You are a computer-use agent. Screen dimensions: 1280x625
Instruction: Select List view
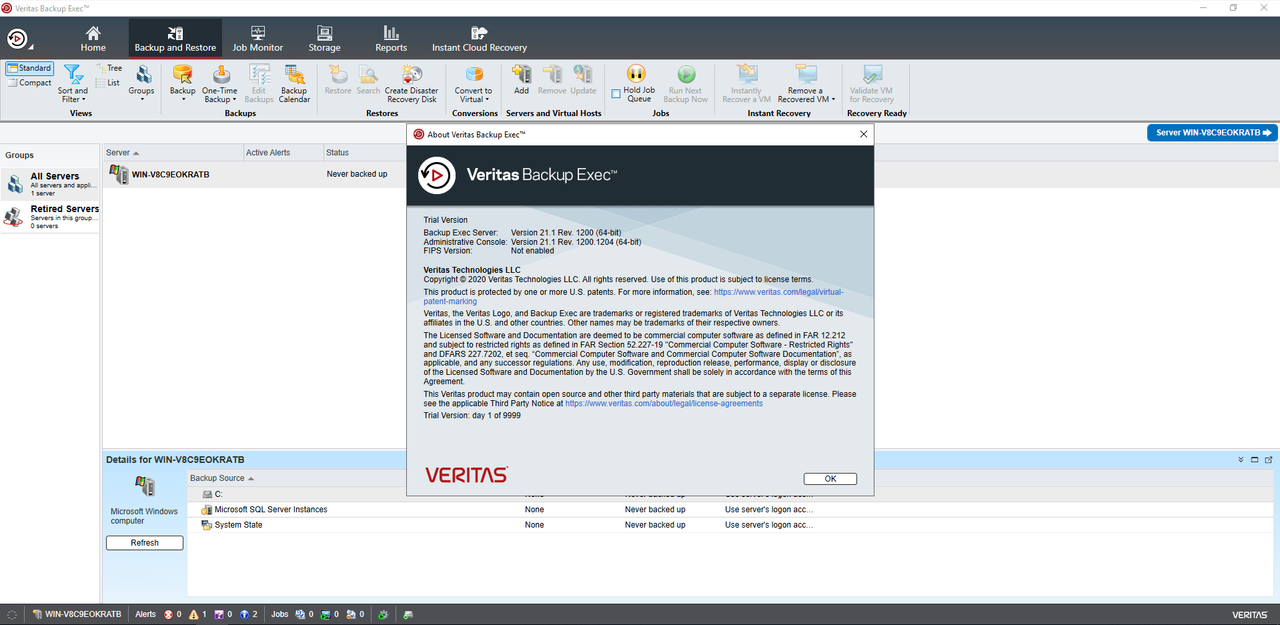click(x=108, y=83)
